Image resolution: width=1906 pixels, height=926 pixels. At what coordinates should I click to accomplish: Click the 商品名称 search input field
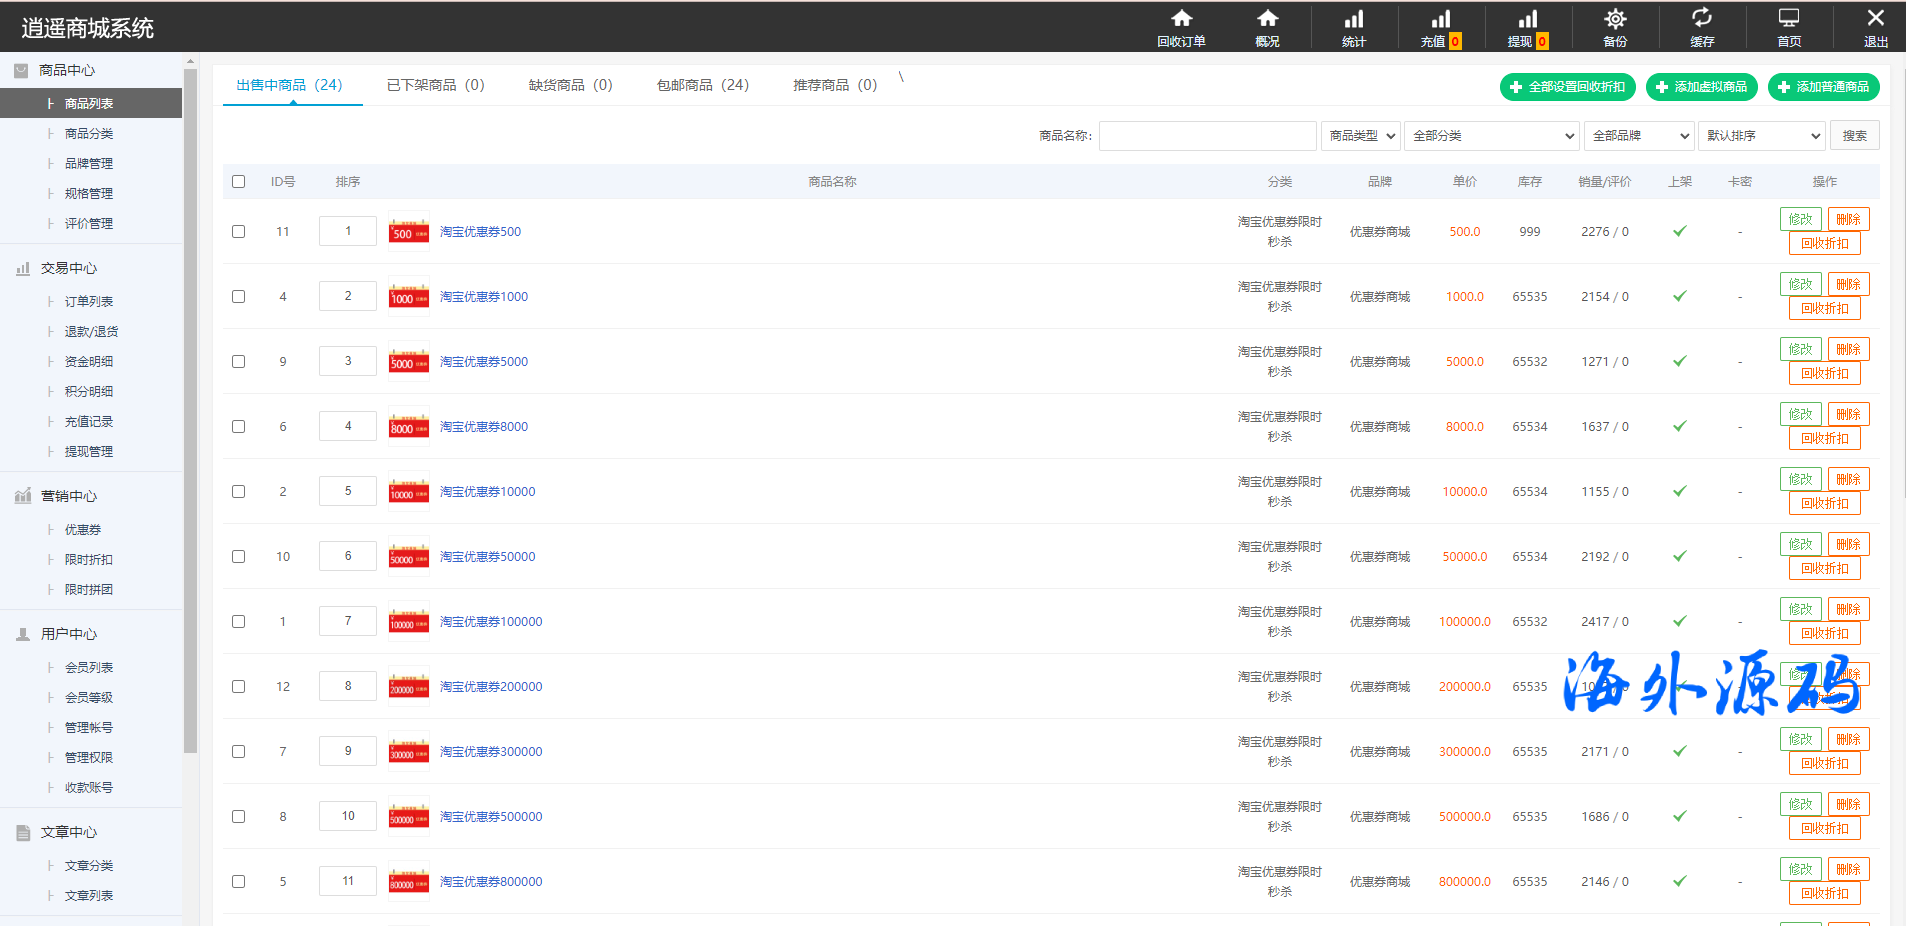point(1207,136)
